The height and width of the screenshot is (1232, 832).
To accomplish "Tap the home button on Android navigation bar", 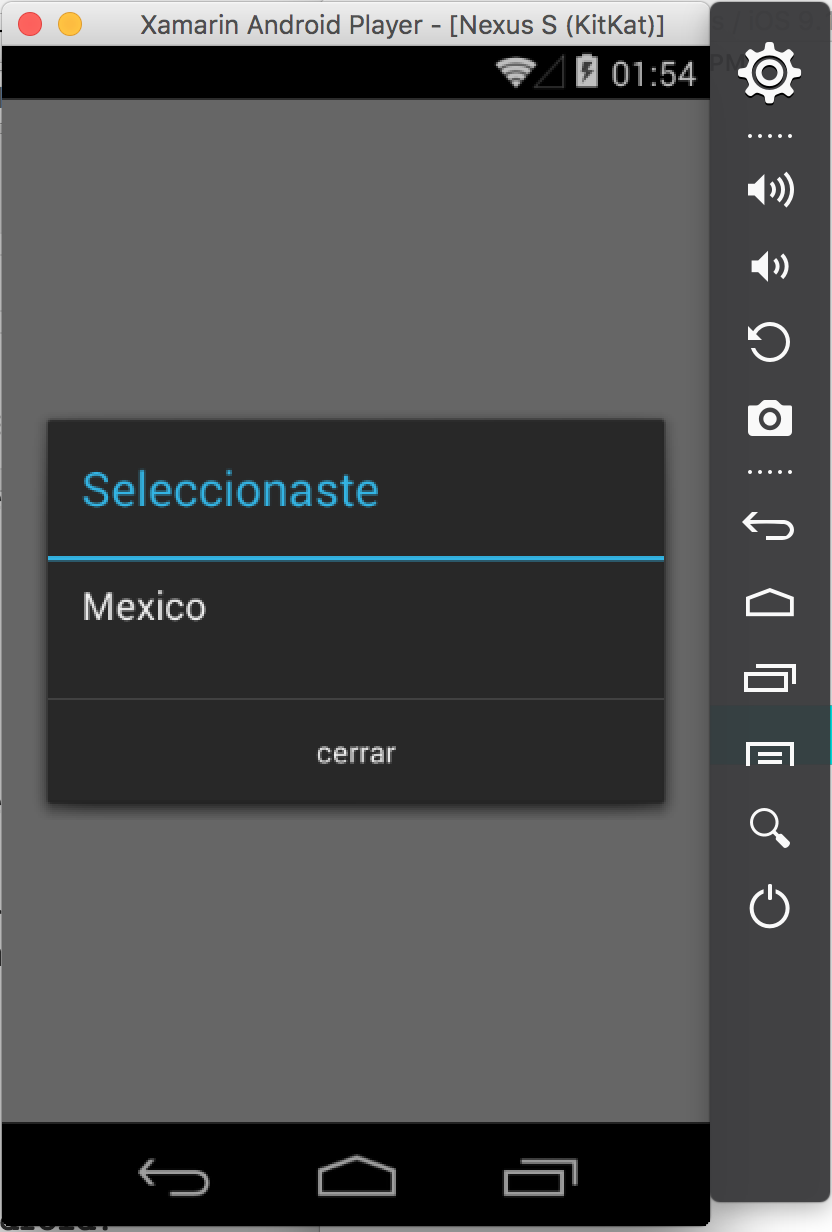I will [x=356, y=1176].
